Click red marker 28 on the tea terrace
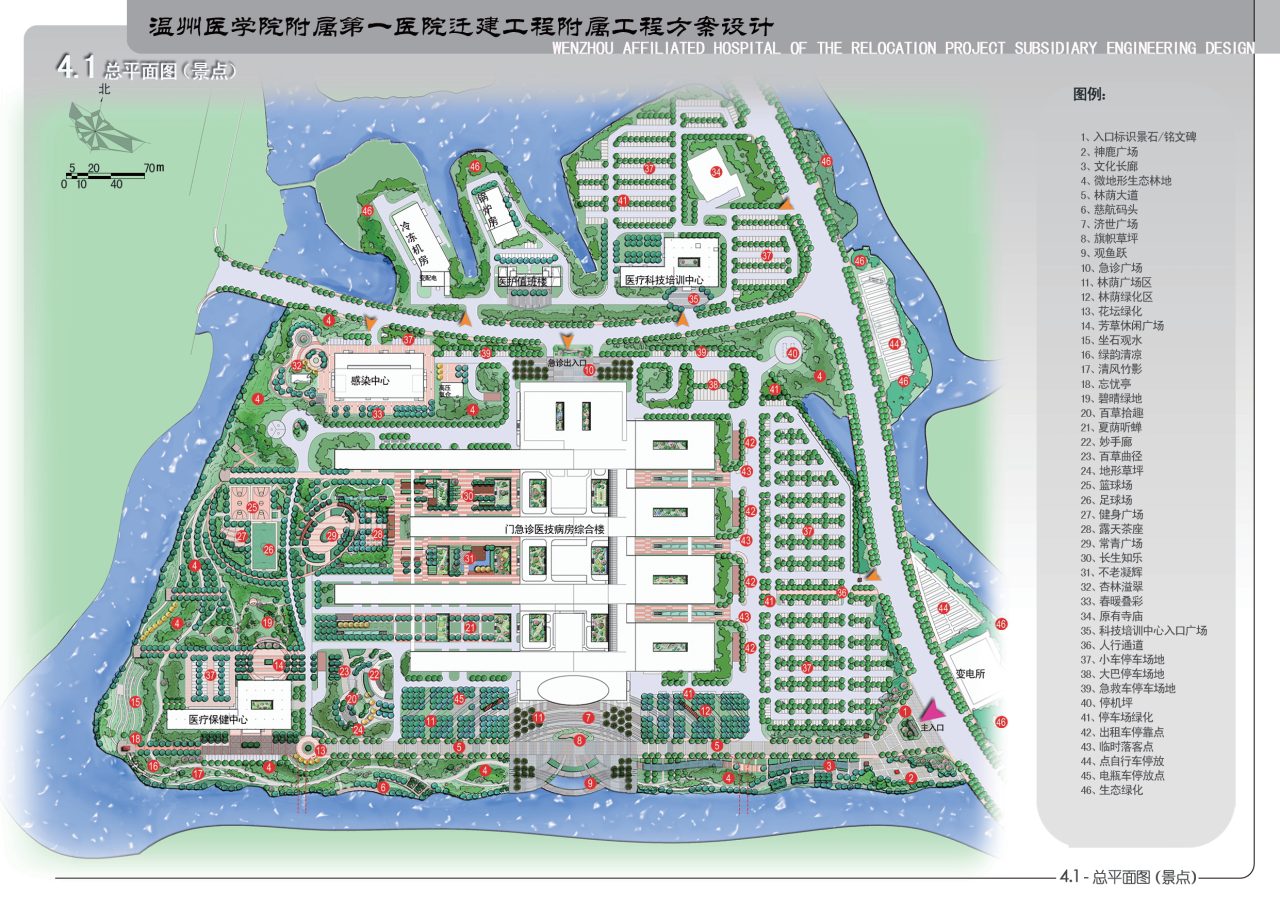The image size is (1280, 905). tap(377, 535)
